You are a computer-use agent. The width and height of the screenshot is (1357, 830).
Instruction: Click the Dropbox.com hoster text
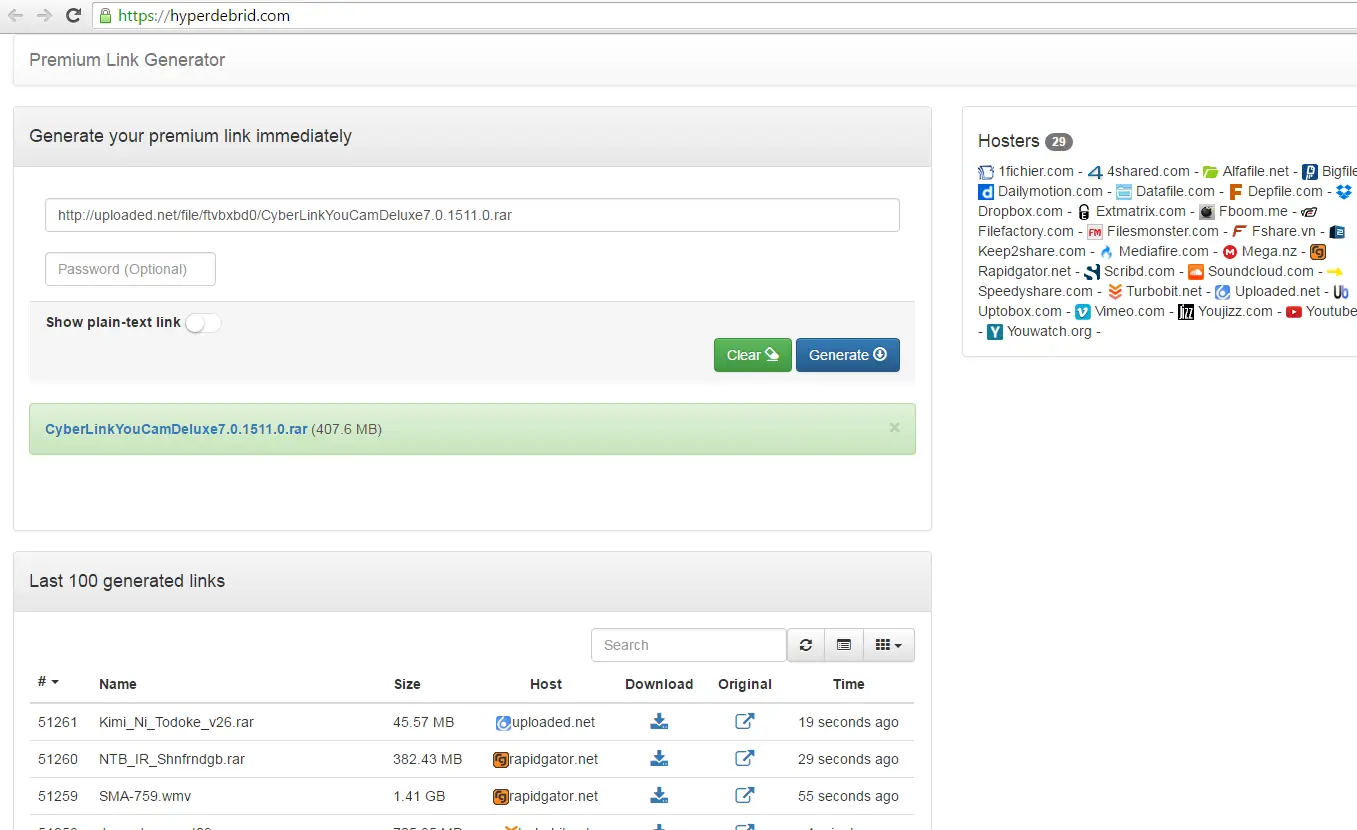tap(1020, 211)
